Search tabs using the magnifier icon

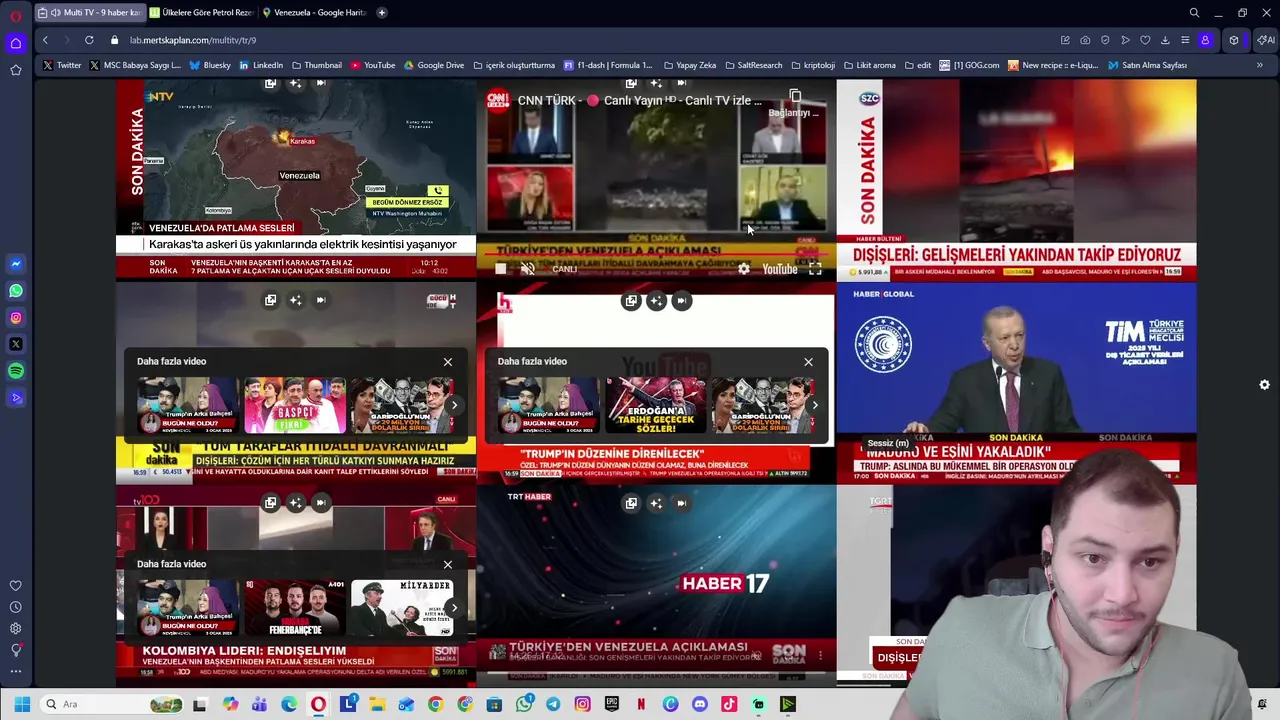pos(1194,13)
